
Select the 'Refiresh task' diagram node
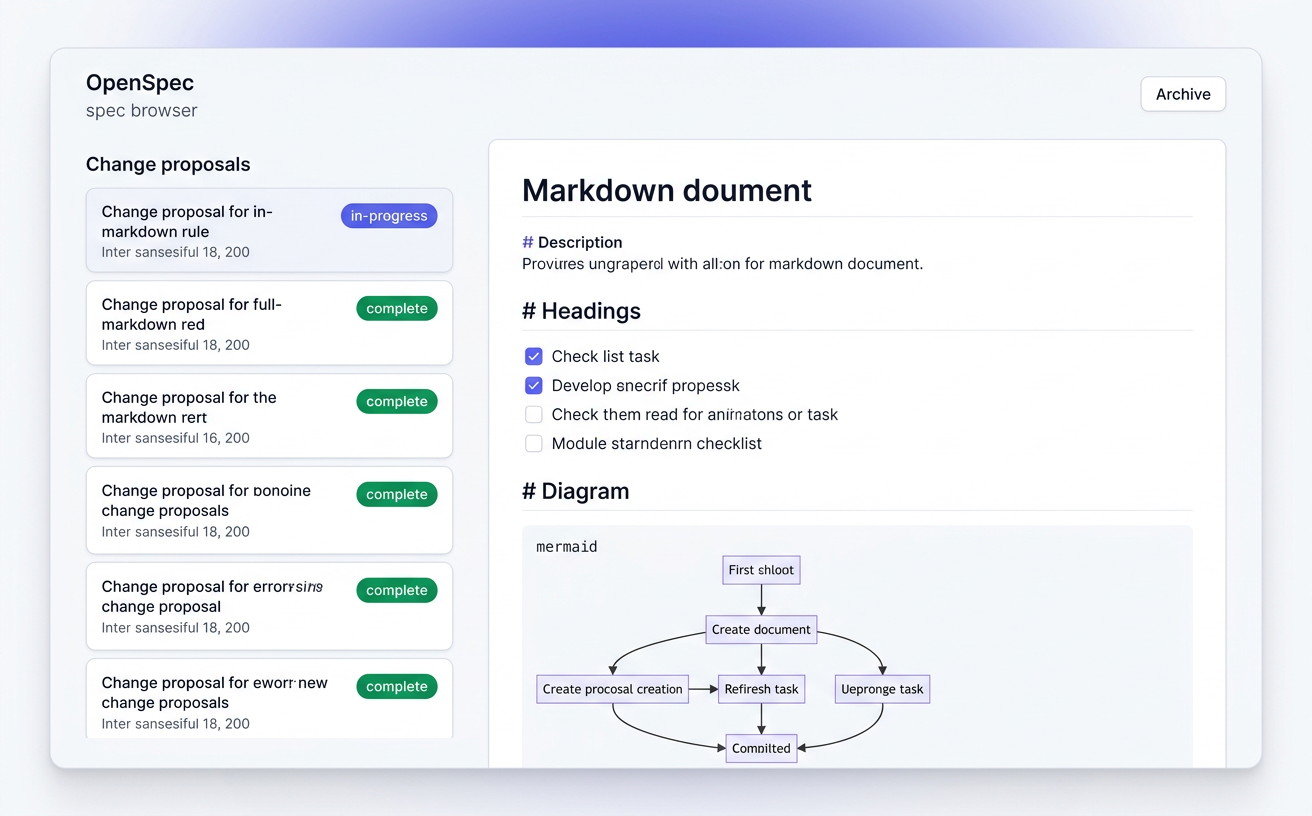click(x=761, y=689)
